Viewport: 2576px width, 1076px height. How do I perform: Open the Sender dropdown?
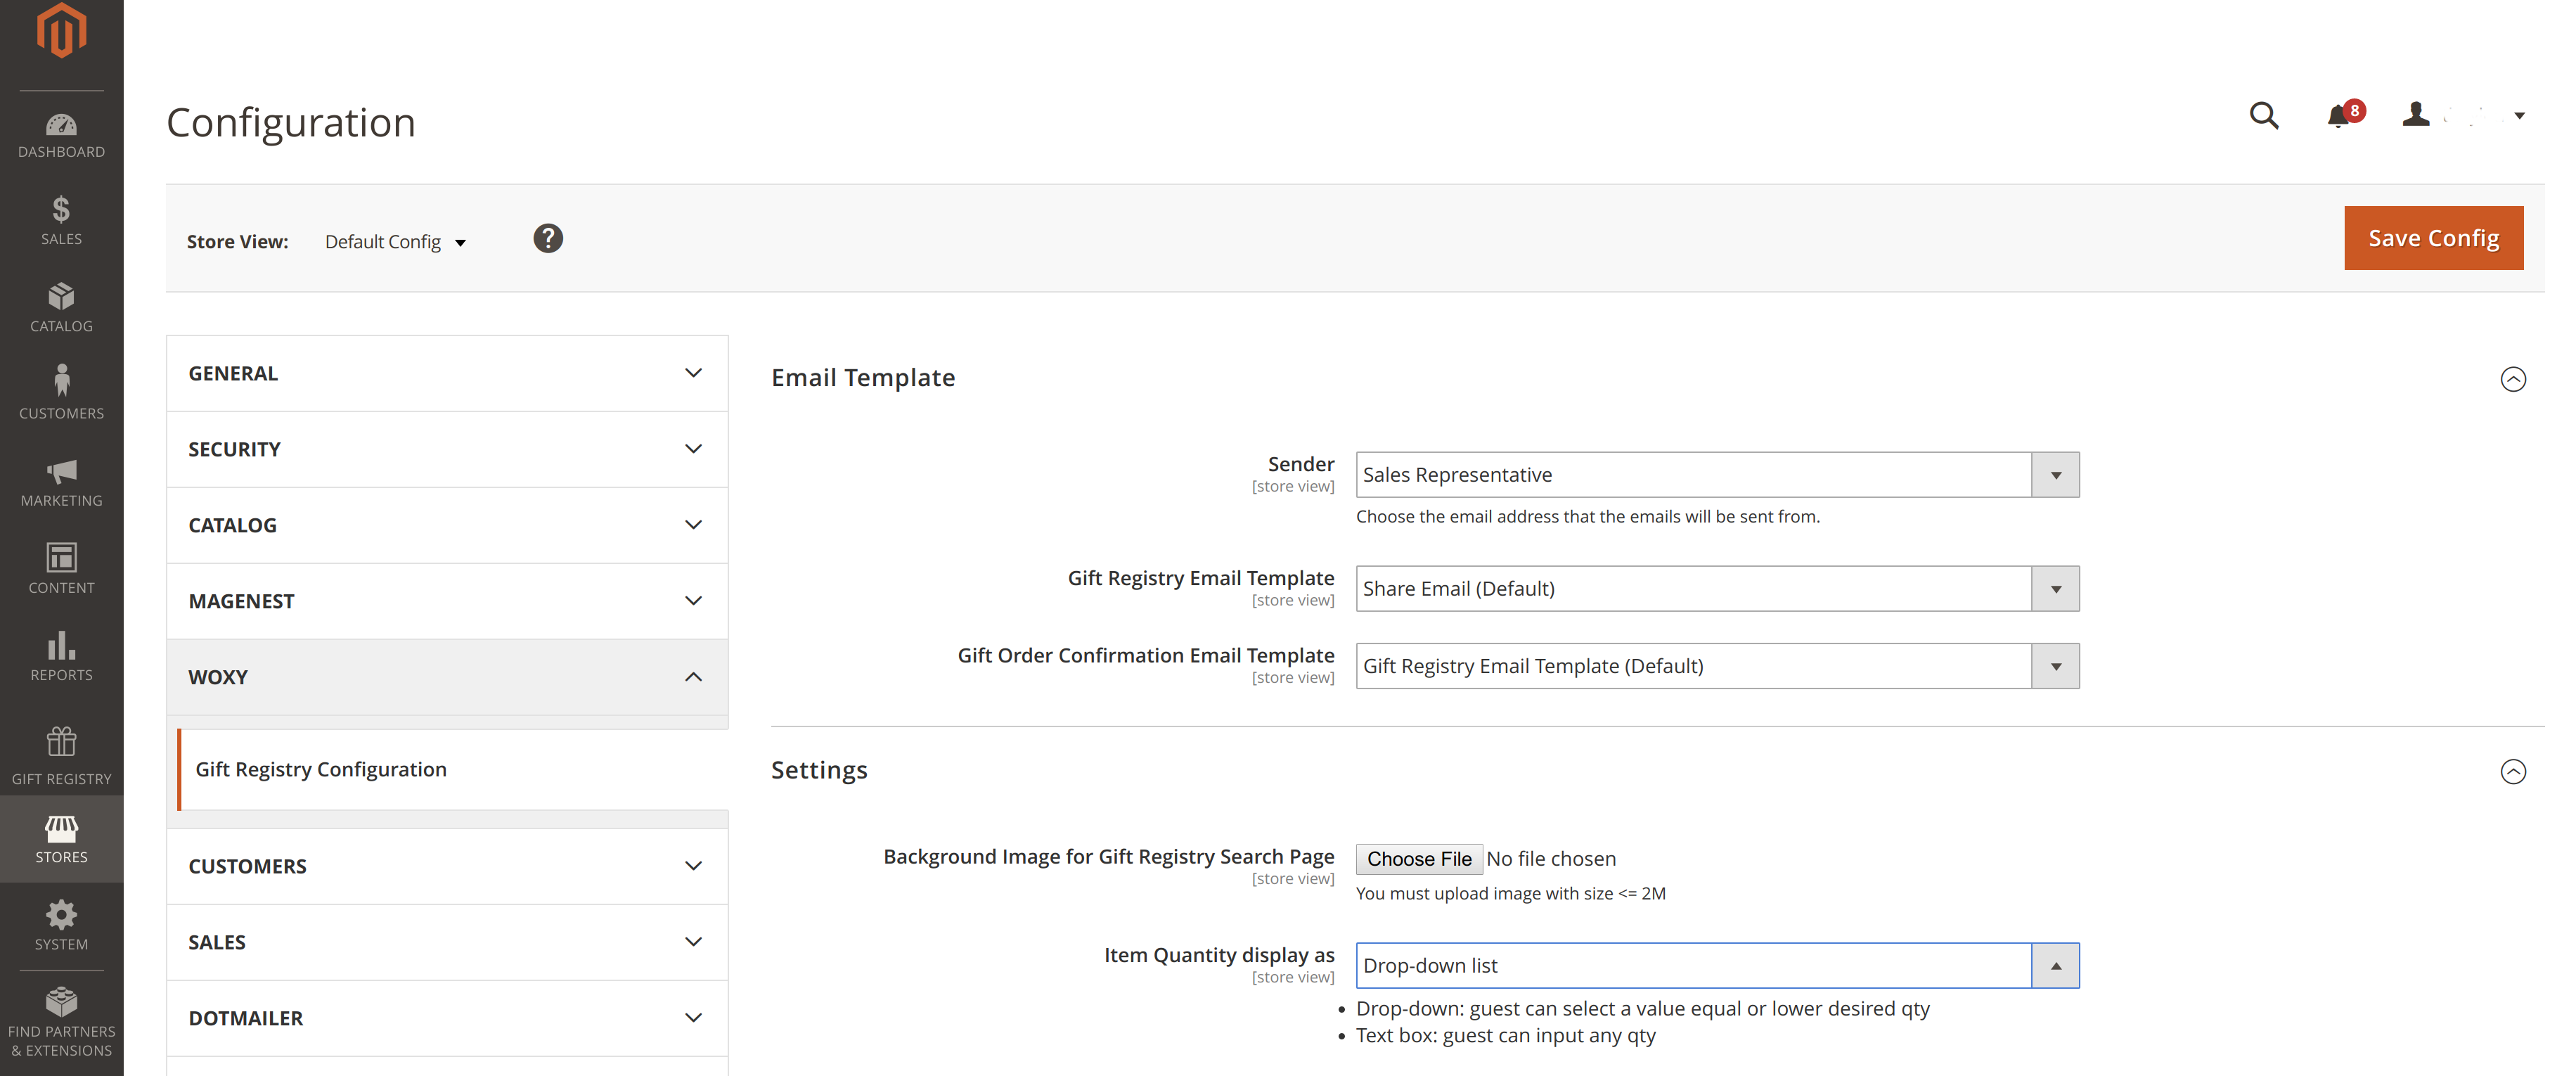click(1716, 475)
